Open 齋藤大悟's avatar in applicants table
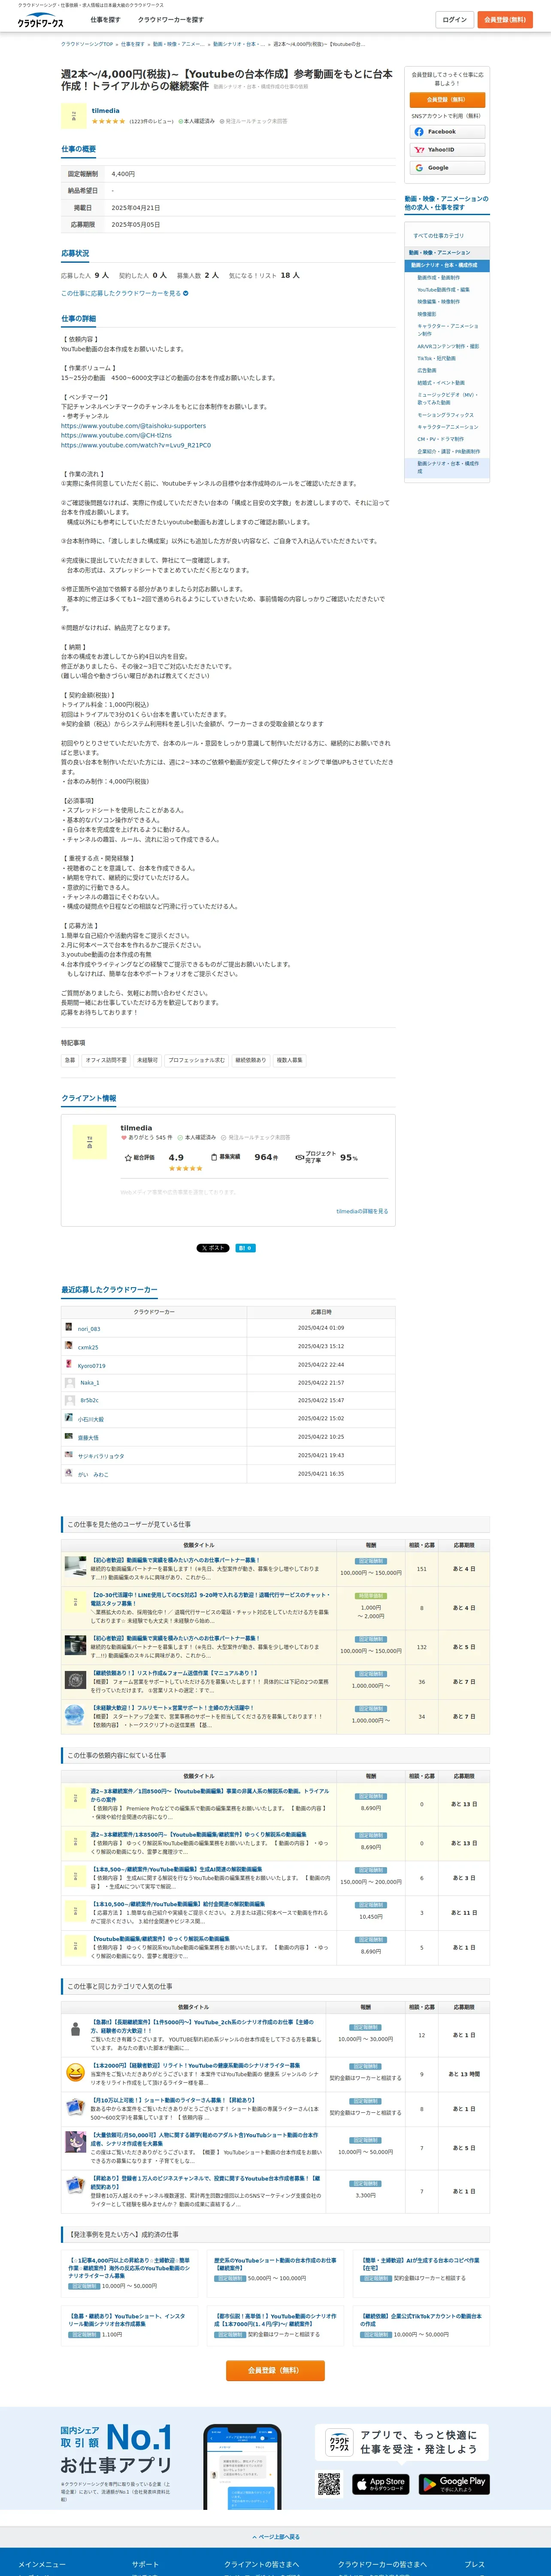551x2576 pixels. [x=69, y=1436]
